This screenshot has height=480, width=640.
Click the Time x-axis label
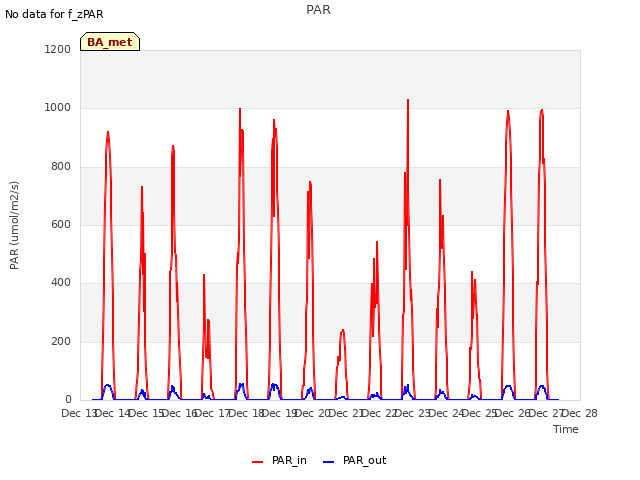point(565,429)
